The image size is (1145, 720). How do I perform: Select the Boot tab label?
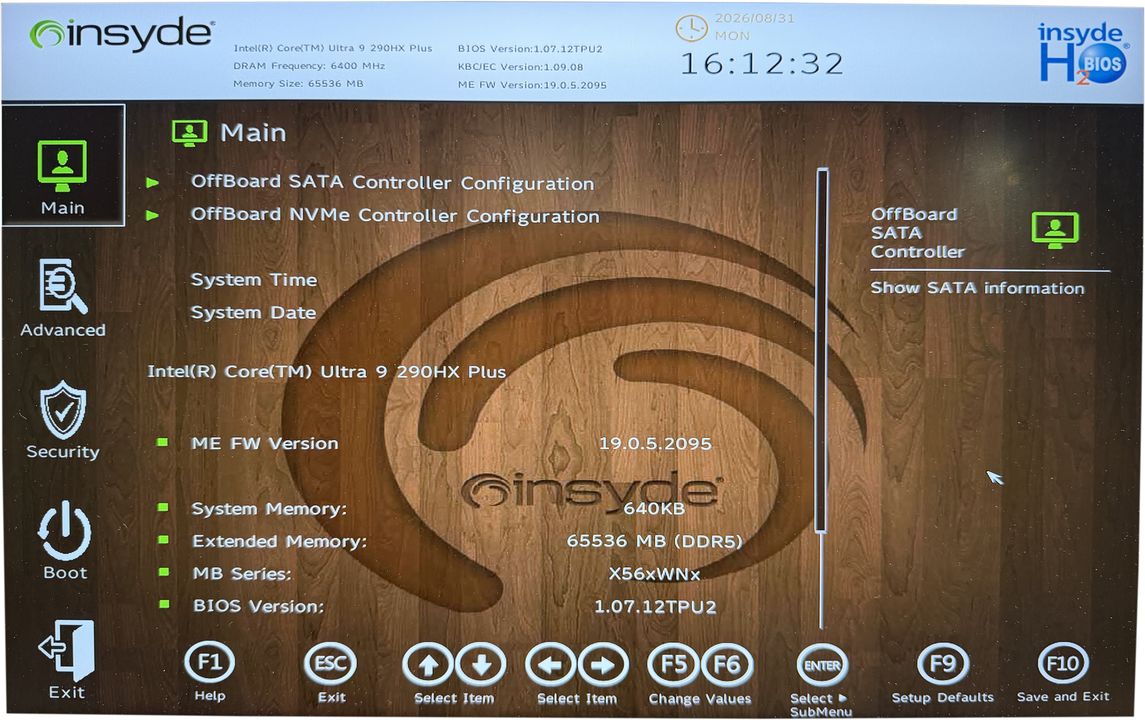point(65,573)
